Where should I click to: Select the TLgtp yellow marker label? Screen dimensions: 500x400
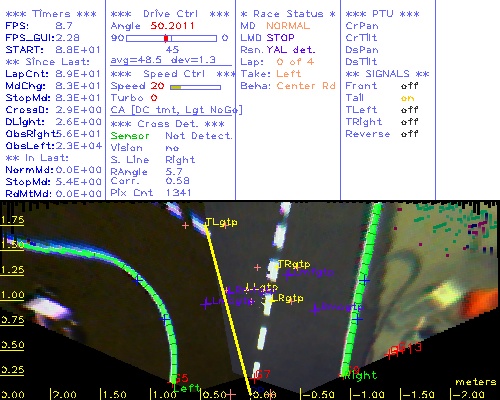(x=221, y=222)
